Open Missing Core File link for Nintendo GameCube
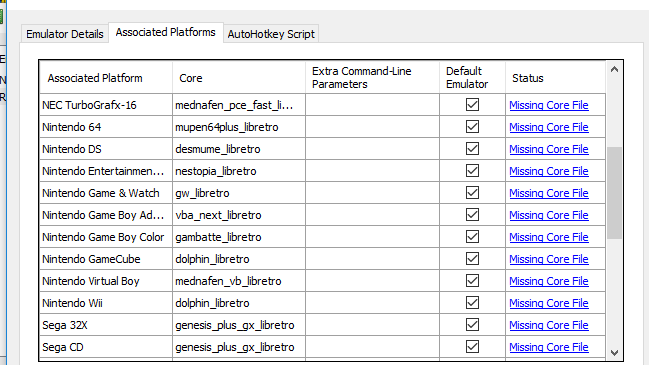 point(549,259)
